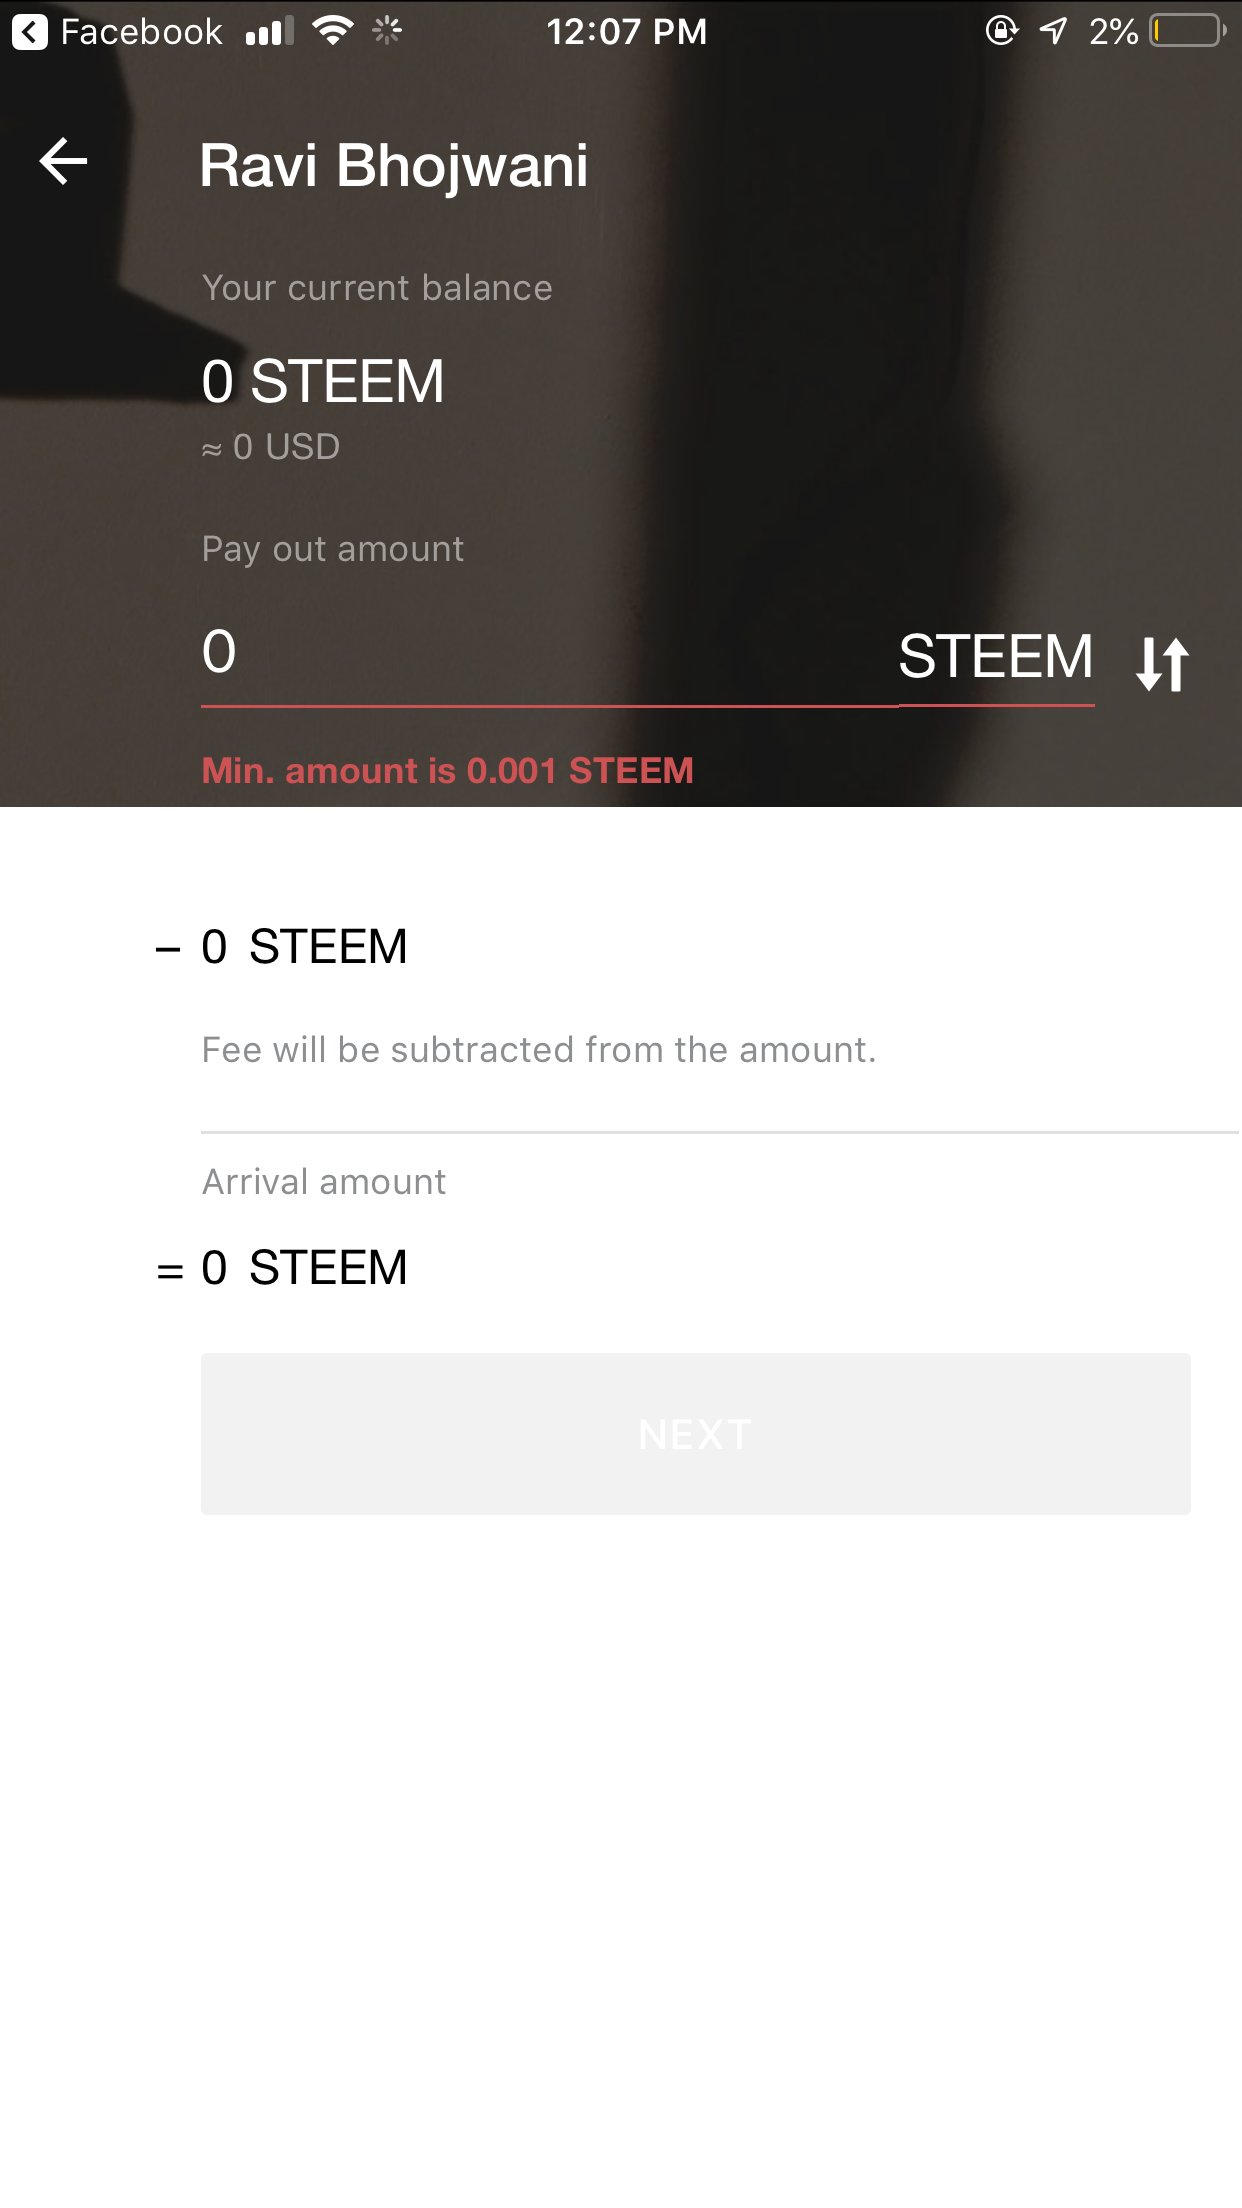The image size is (1242, 2208).
Task: Tap the 0 STEEM current balance
Action: [x=322, y=382]
